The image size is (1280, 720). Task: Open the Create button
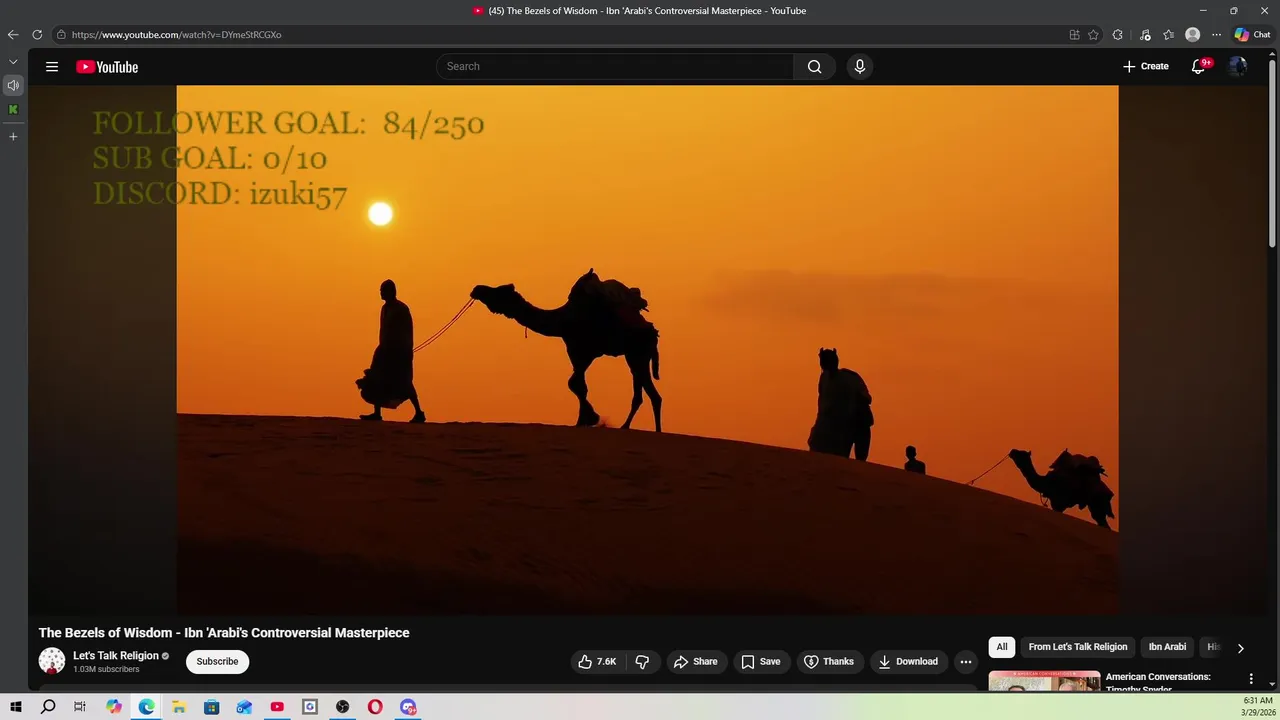(x=1145, y=66)
